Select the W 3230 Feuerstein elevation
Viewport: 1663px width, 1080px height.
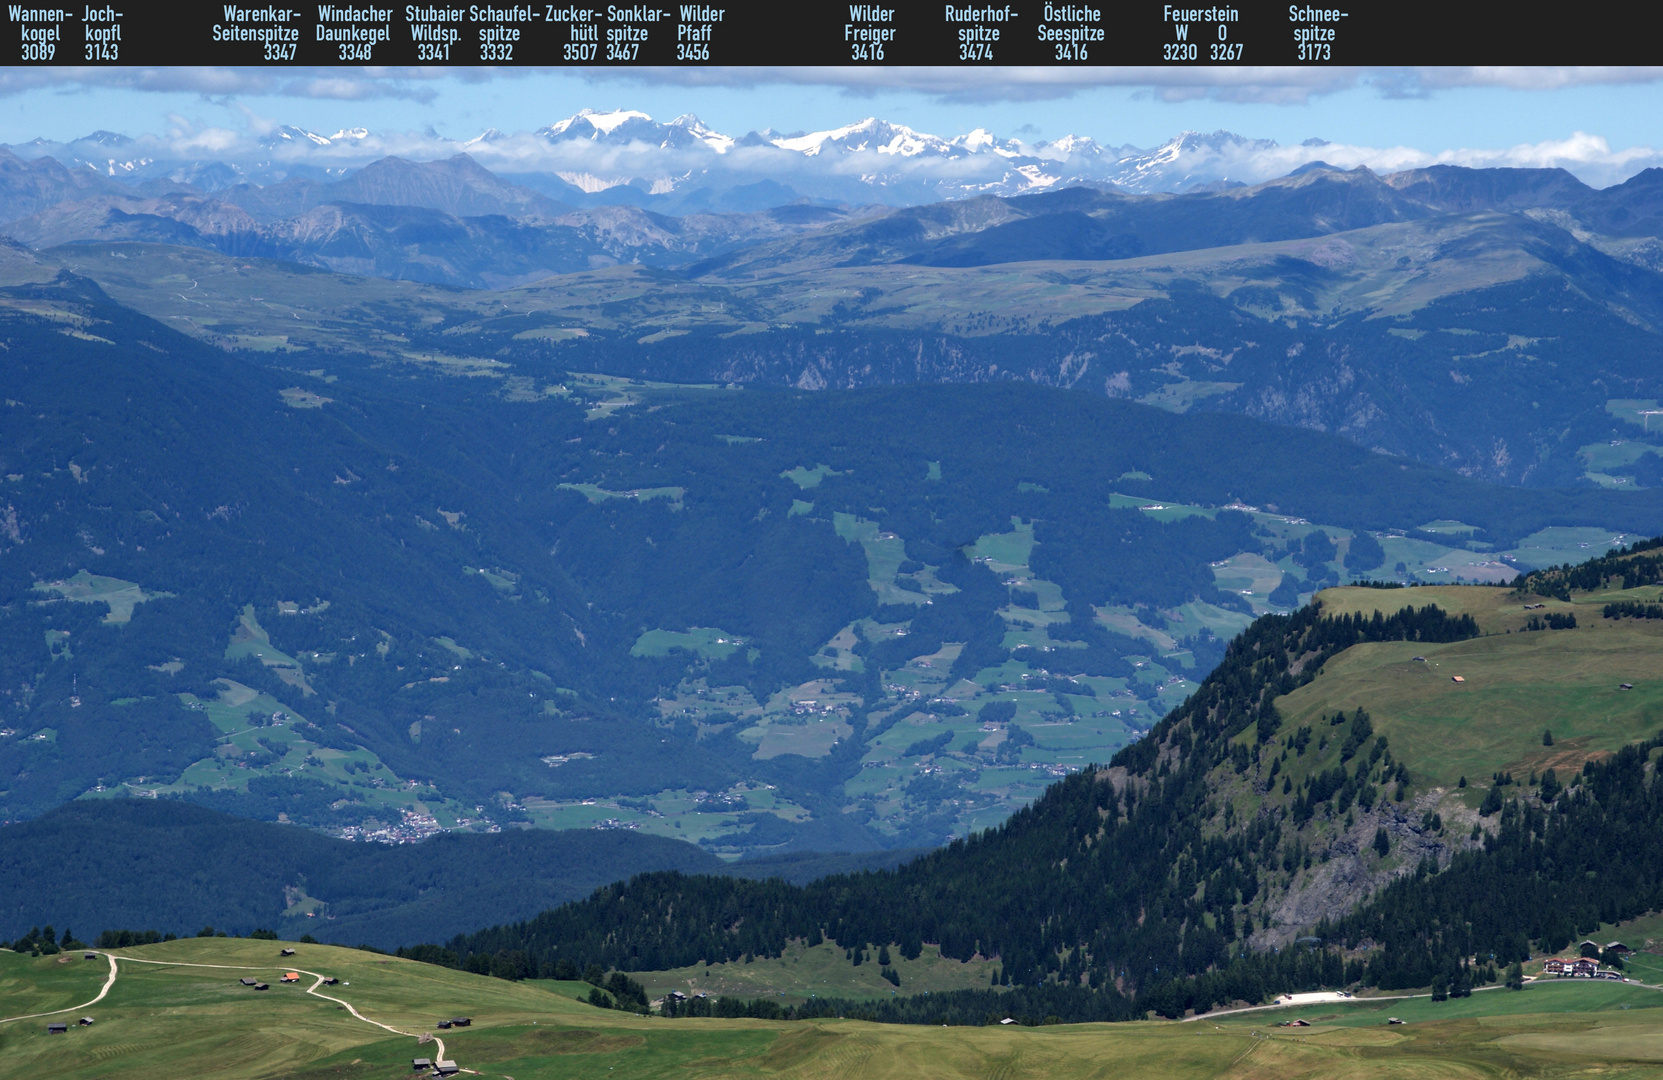pos(1180,43)
